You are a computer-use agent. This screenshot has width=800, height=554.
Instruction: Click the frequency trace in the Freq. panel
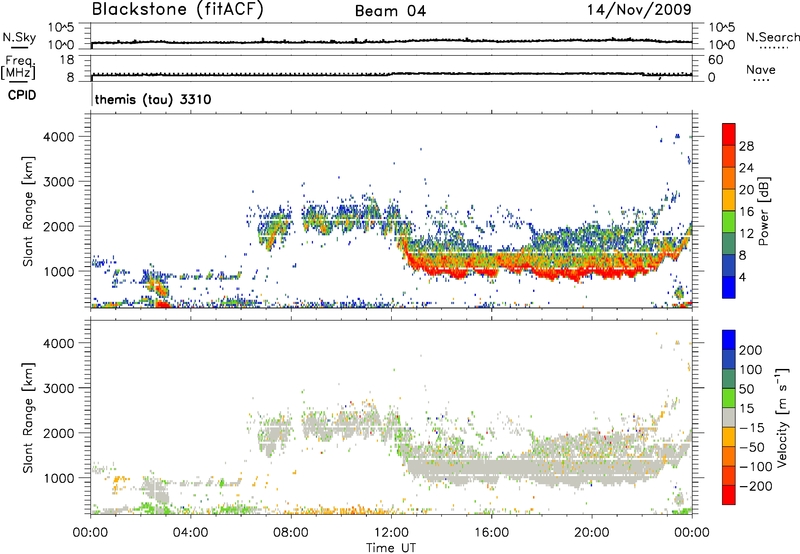[391, 74]
